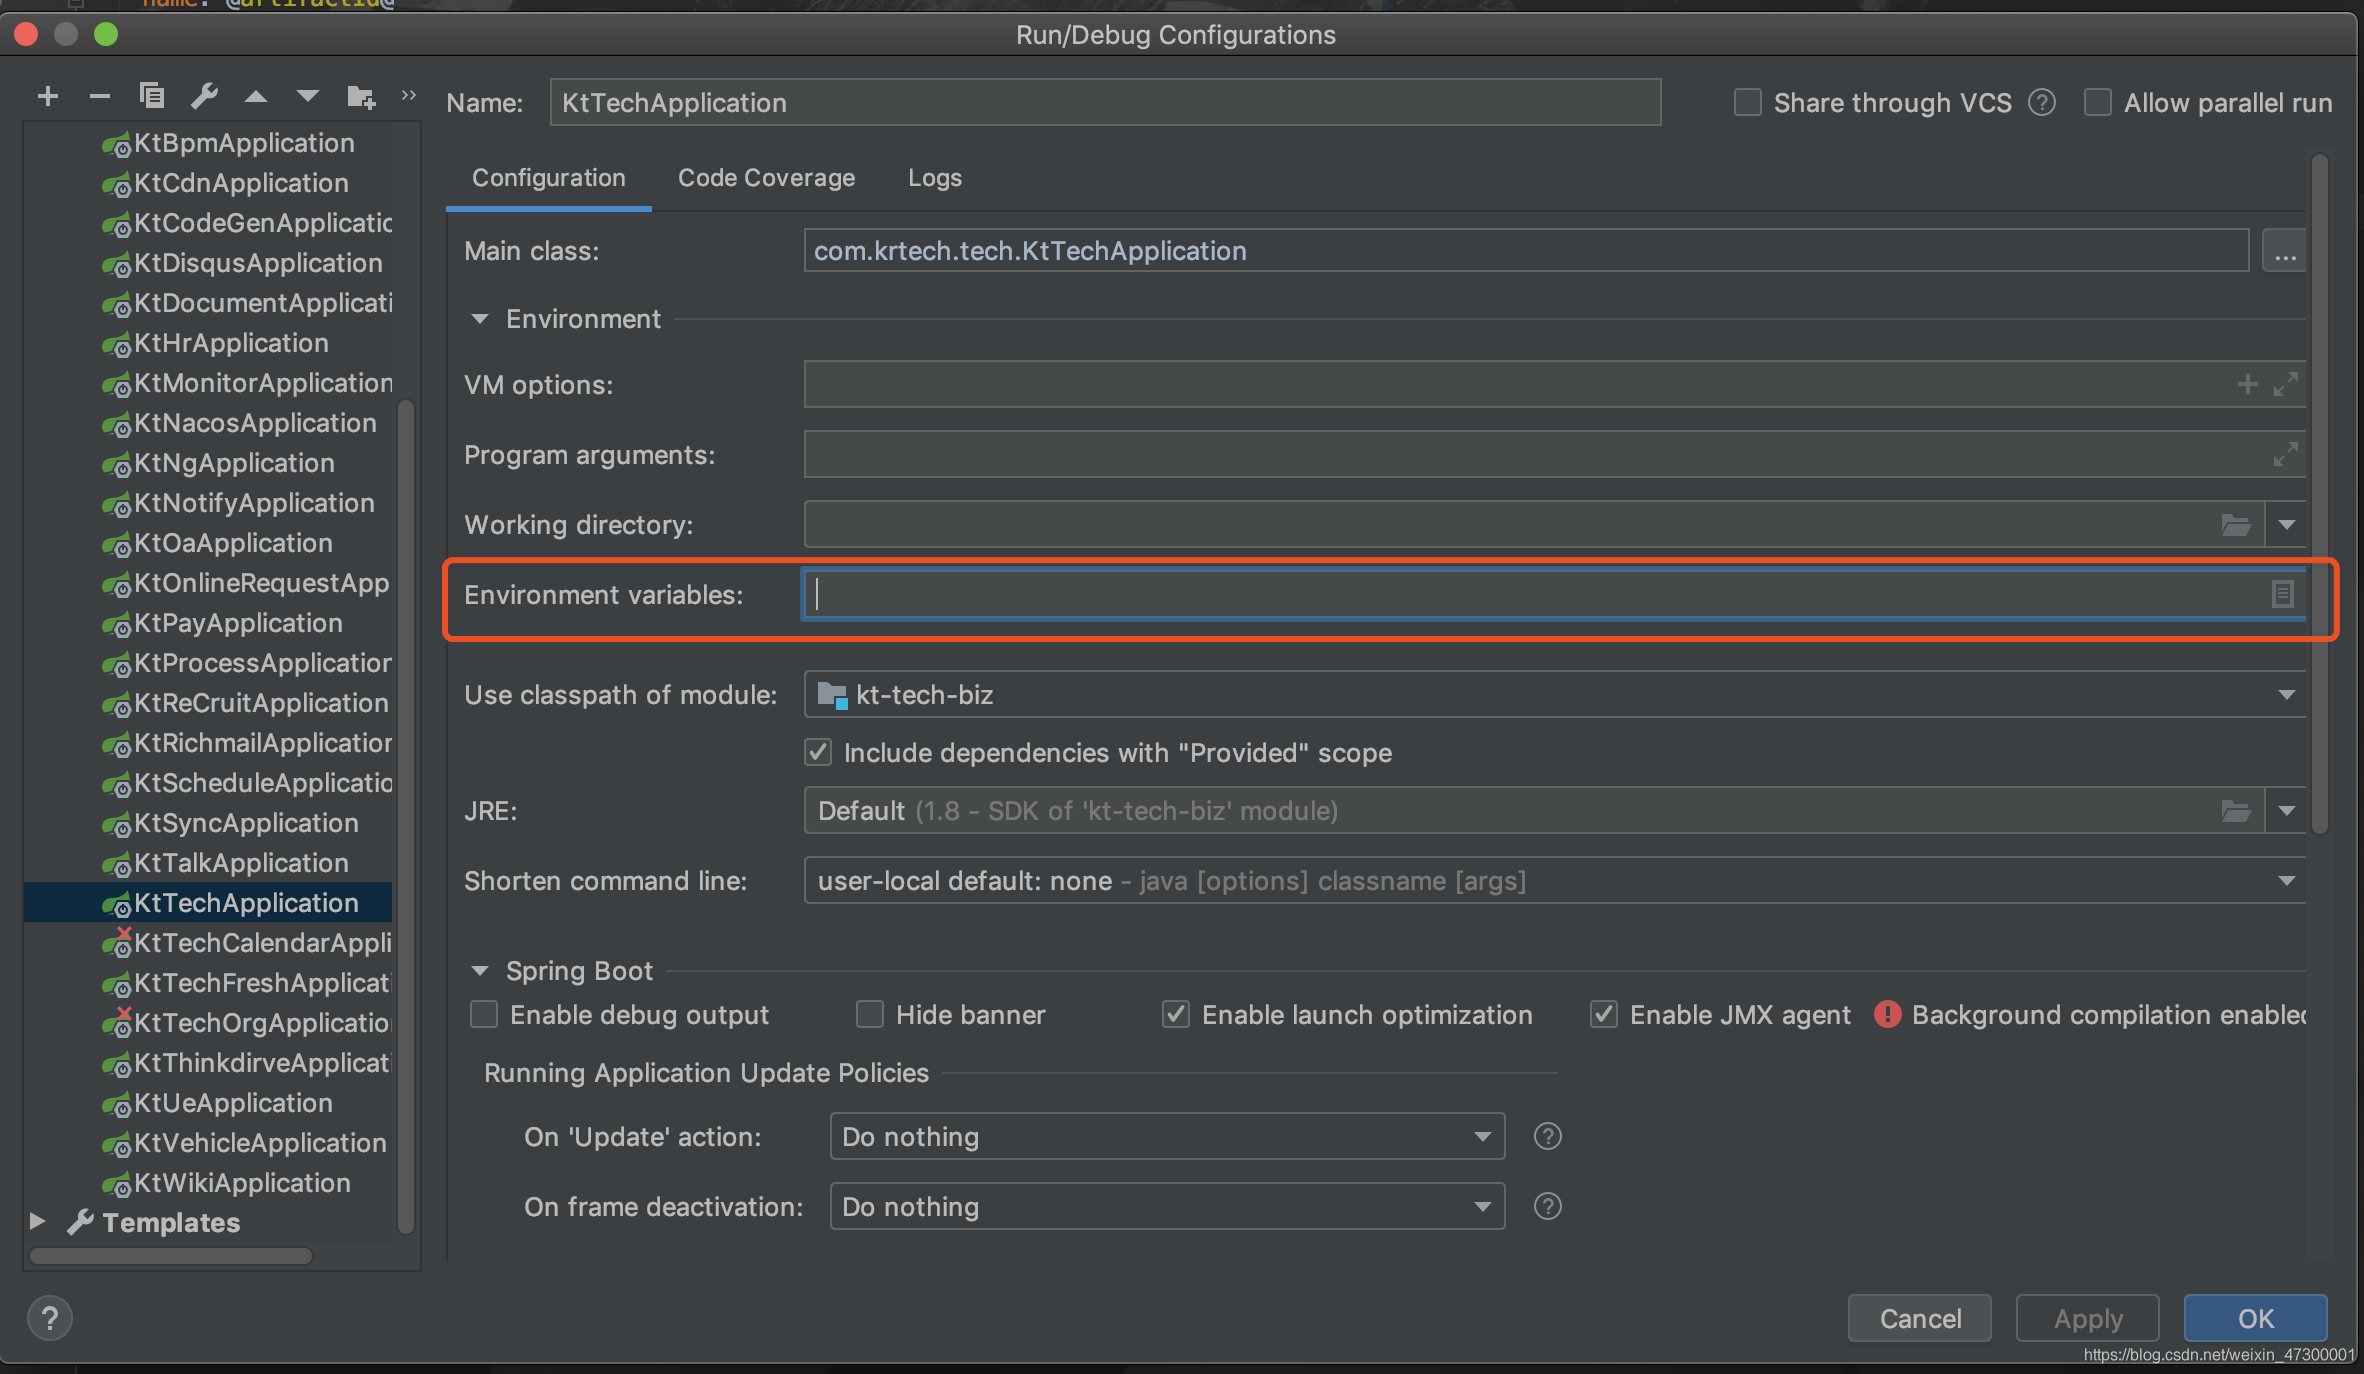The image size is (2364, 1374).
Task: Click the expand VM options field icon
Action: pyautogui.click(x=2285, y=385)
